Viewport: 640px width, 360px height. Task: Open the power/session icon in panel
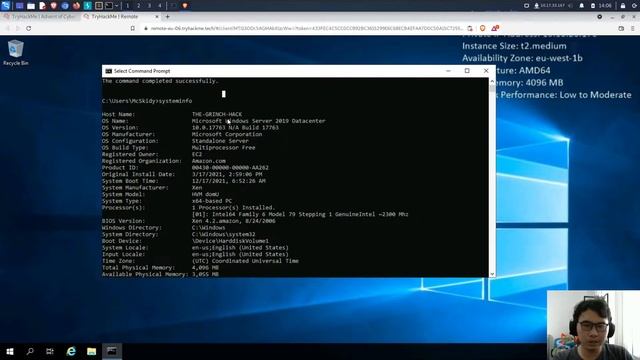click(x=635, y=6)
